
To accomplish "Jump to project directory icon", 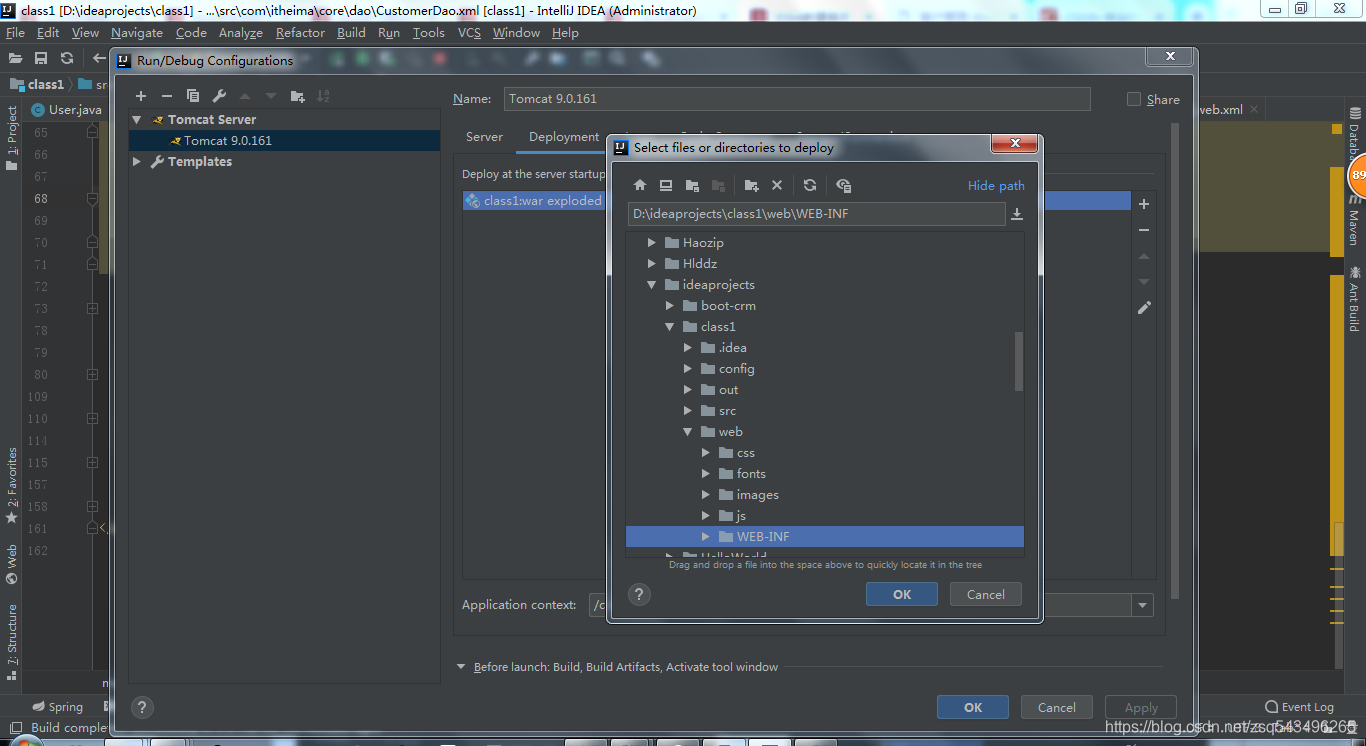I will 692,185.
